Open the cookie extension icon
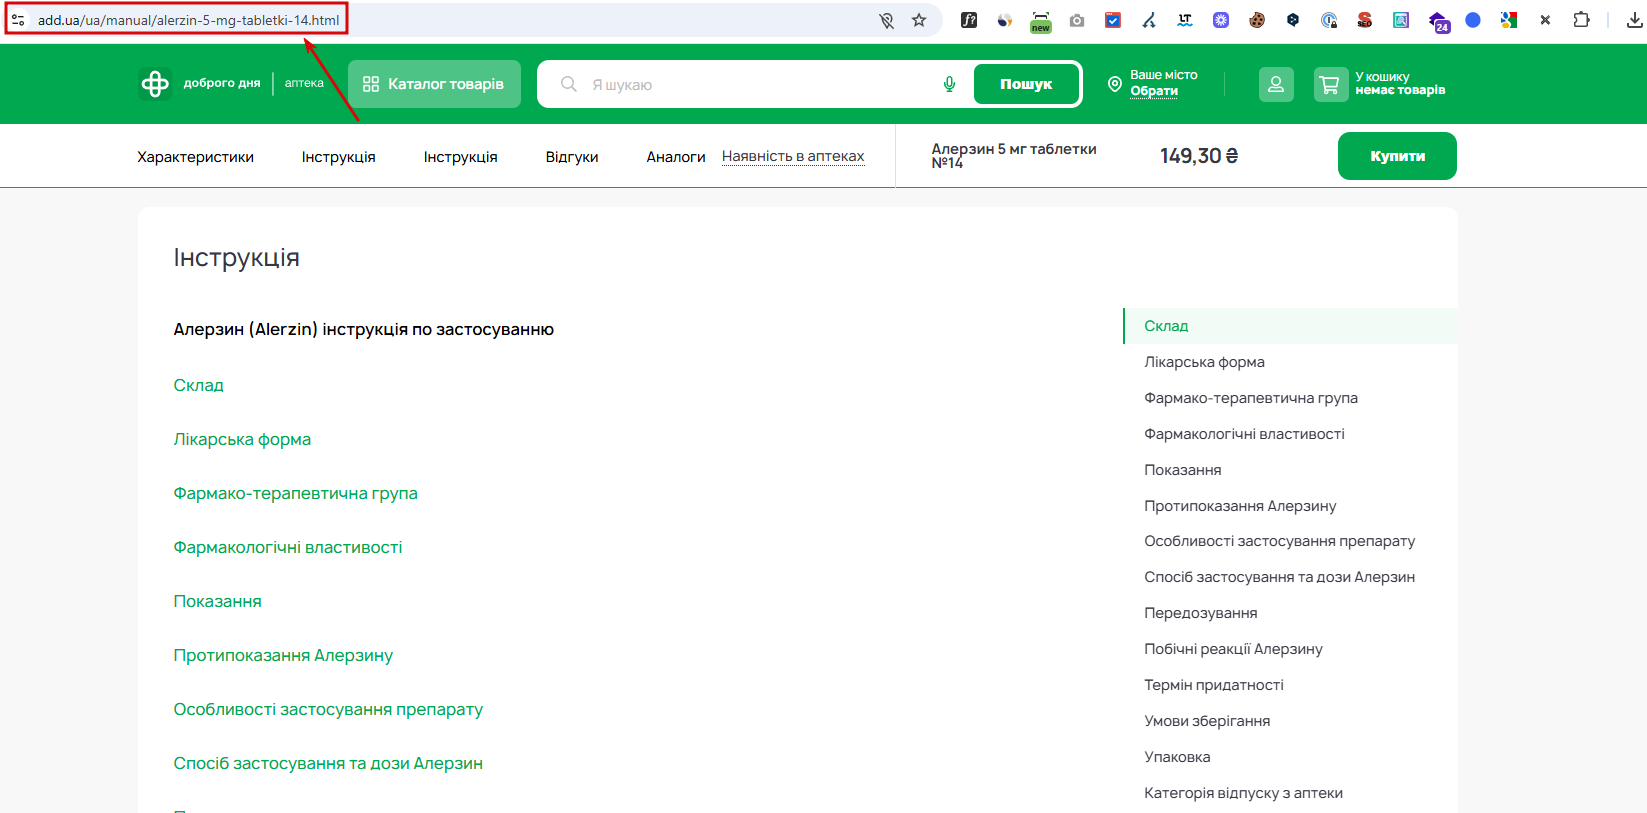1647x813 pixels. tap(1257, 20)
